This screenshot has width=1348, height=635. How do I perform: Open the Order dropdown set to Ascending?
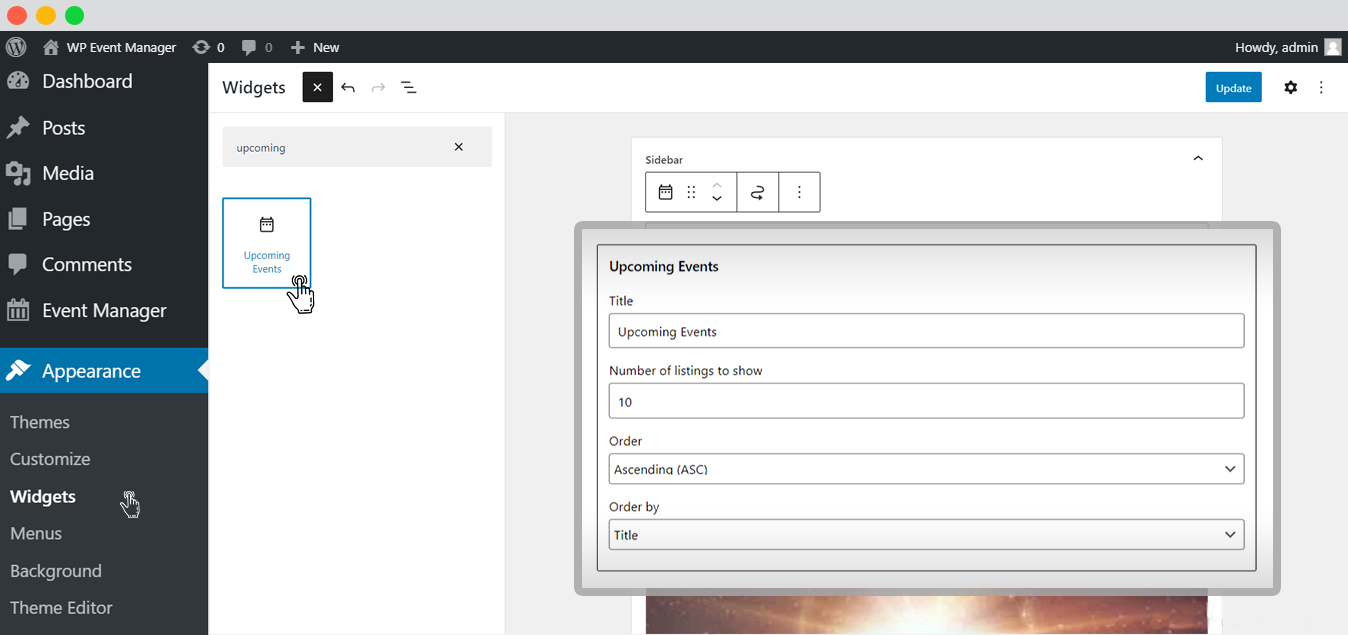pos(926,469)
